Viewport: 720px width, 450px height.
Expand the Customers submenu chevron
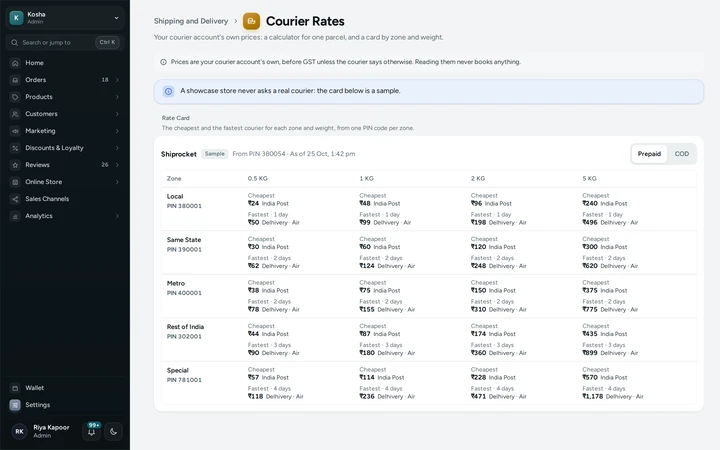point(117,114)
